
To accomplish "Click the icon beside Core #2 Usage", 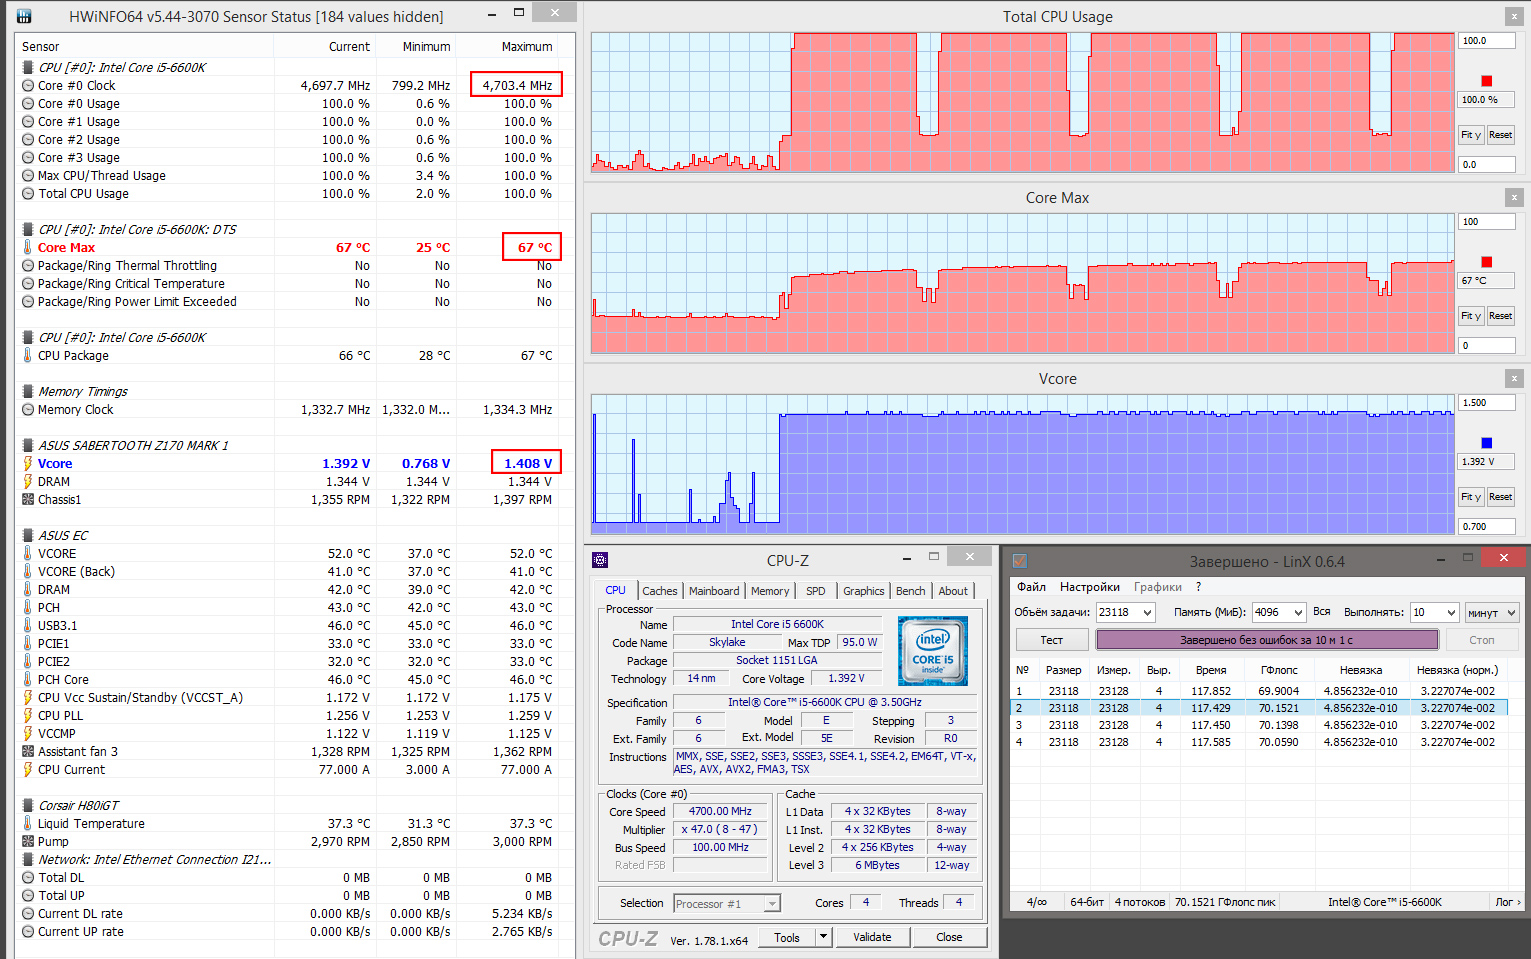I will tap(28, 140).
